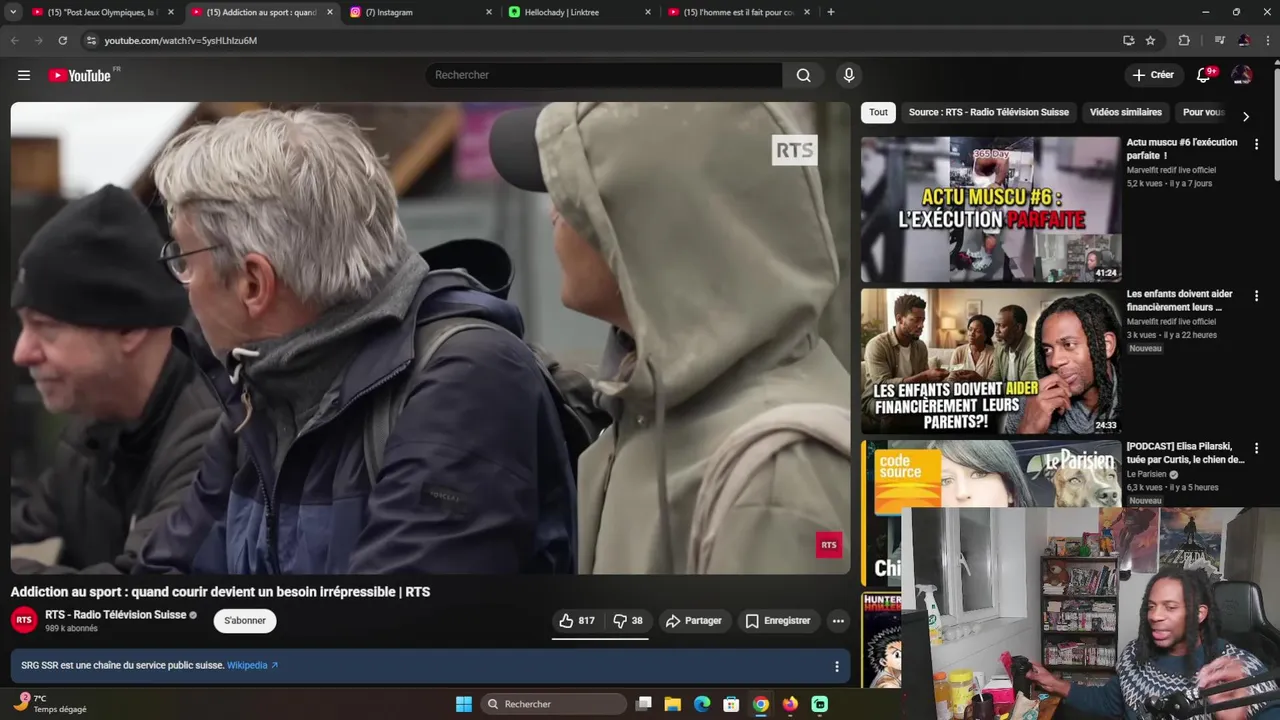Click the RTS channel avatar

[x=24, y=620]
